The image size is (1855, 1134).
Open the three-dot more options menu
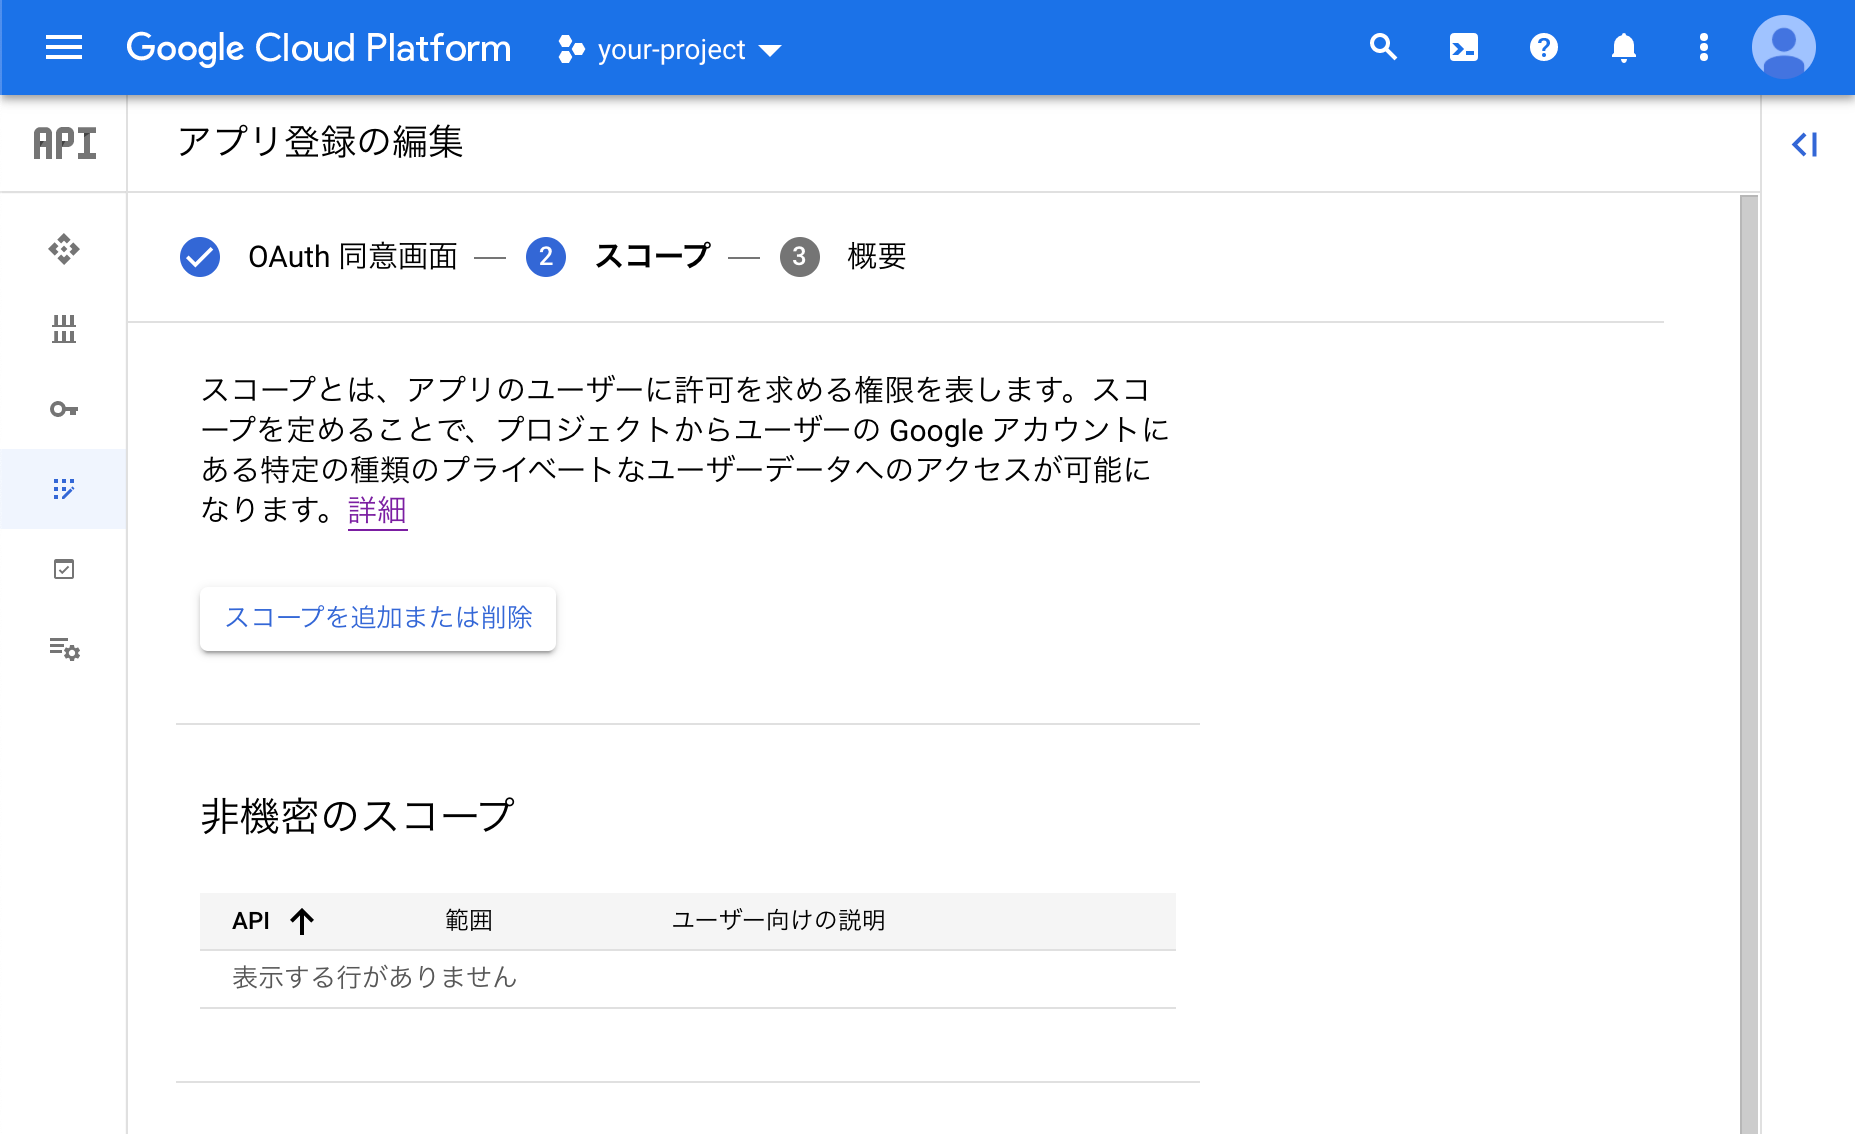pyautogui.click(x=1704, y=47)
